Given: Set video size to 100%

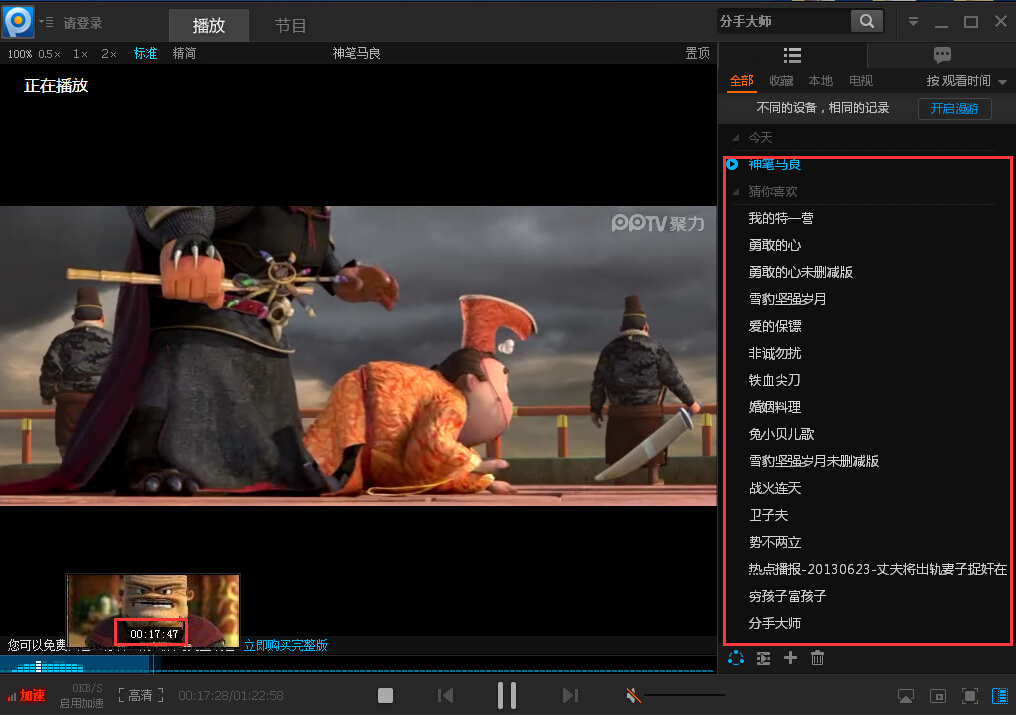Looking at the screenshot, I should [19, 54].
